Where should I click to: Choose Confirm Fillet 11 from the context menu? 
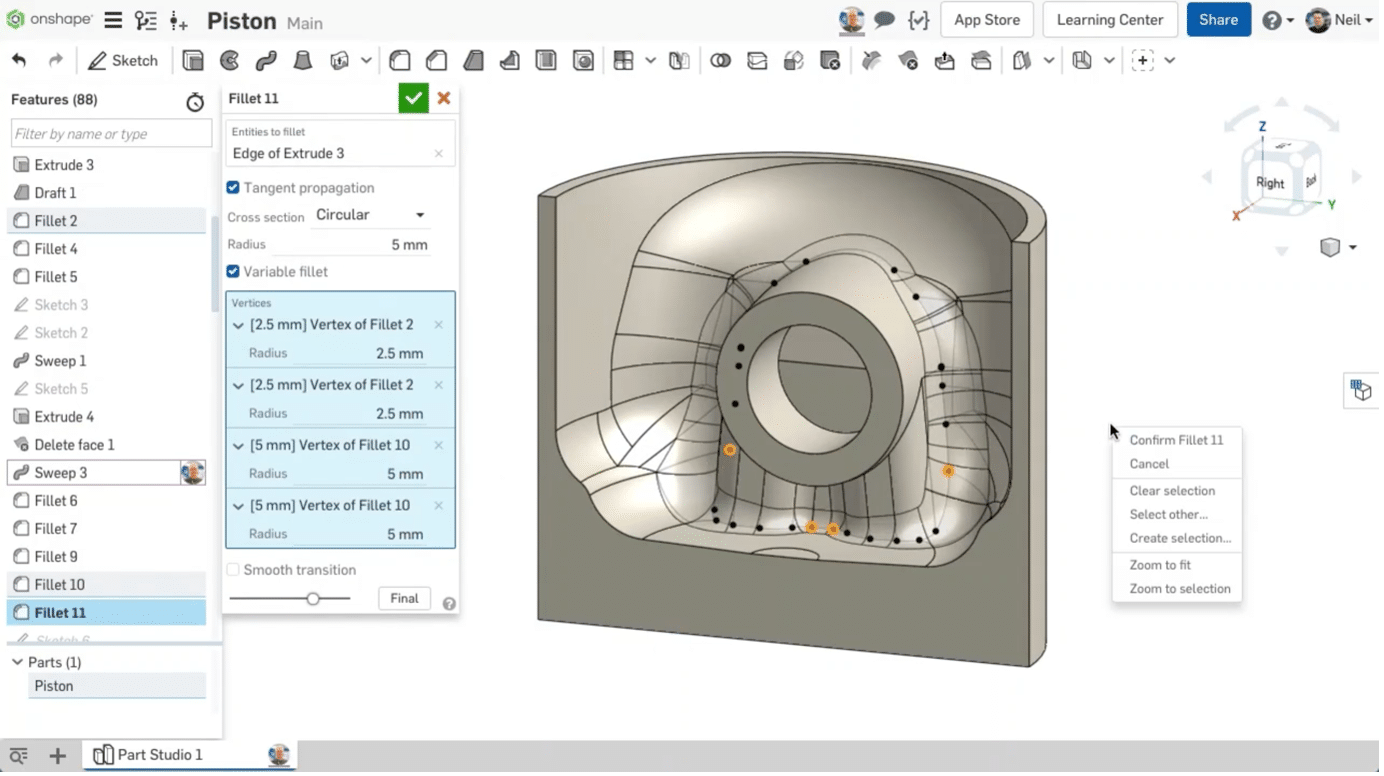coord(1177,440)
